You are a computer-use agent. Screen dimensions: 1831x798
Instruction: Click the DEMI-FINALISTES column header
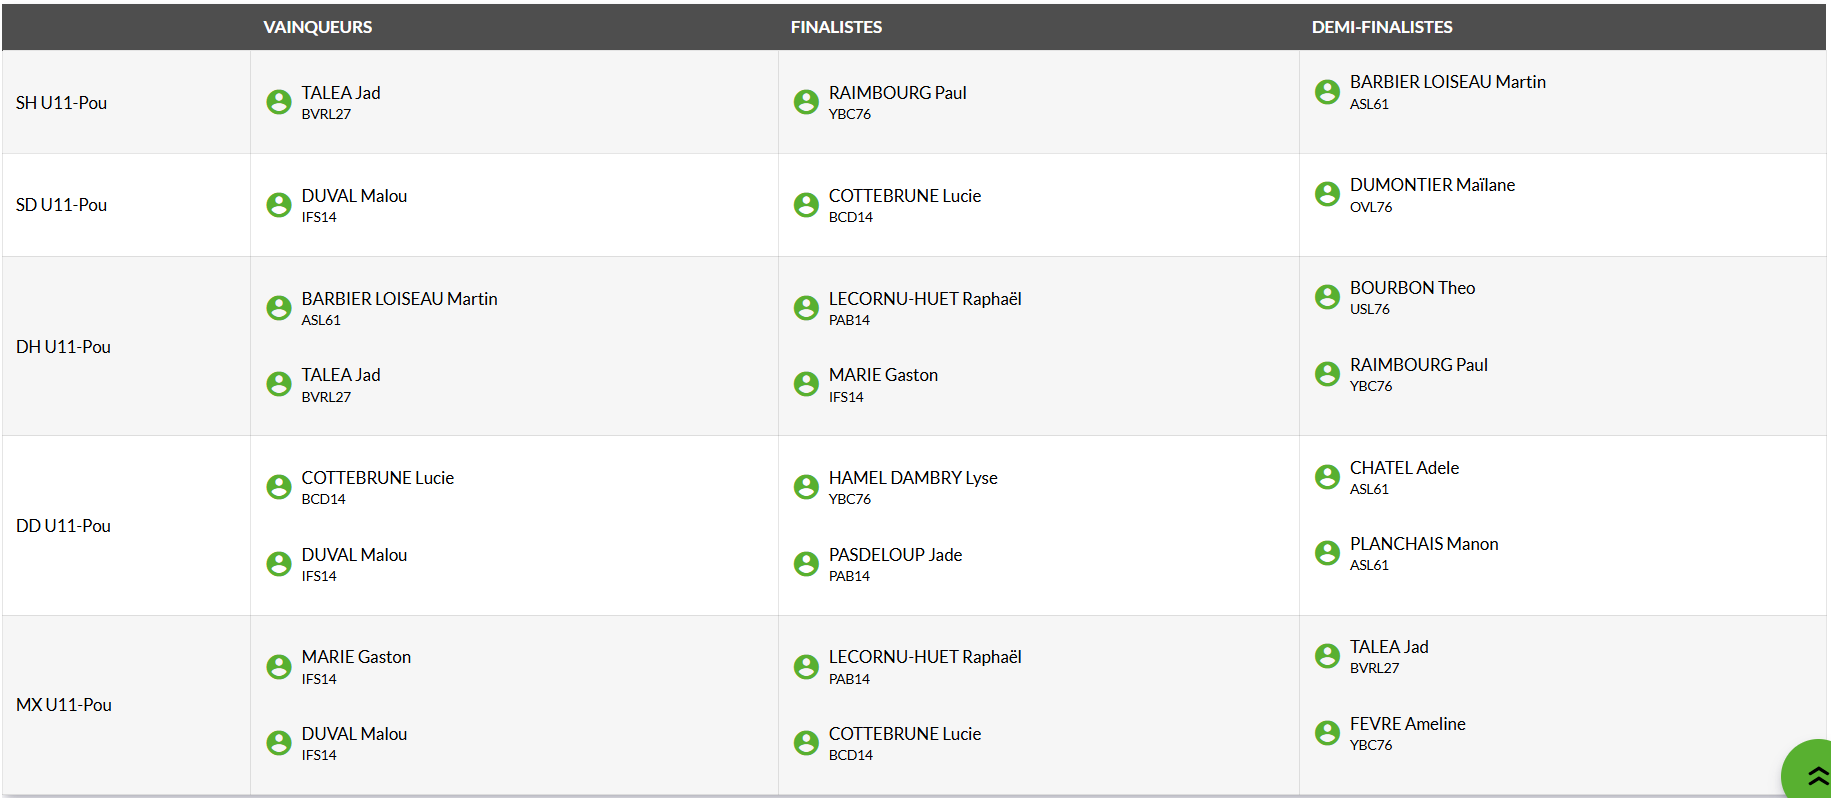pos(1381,27)
